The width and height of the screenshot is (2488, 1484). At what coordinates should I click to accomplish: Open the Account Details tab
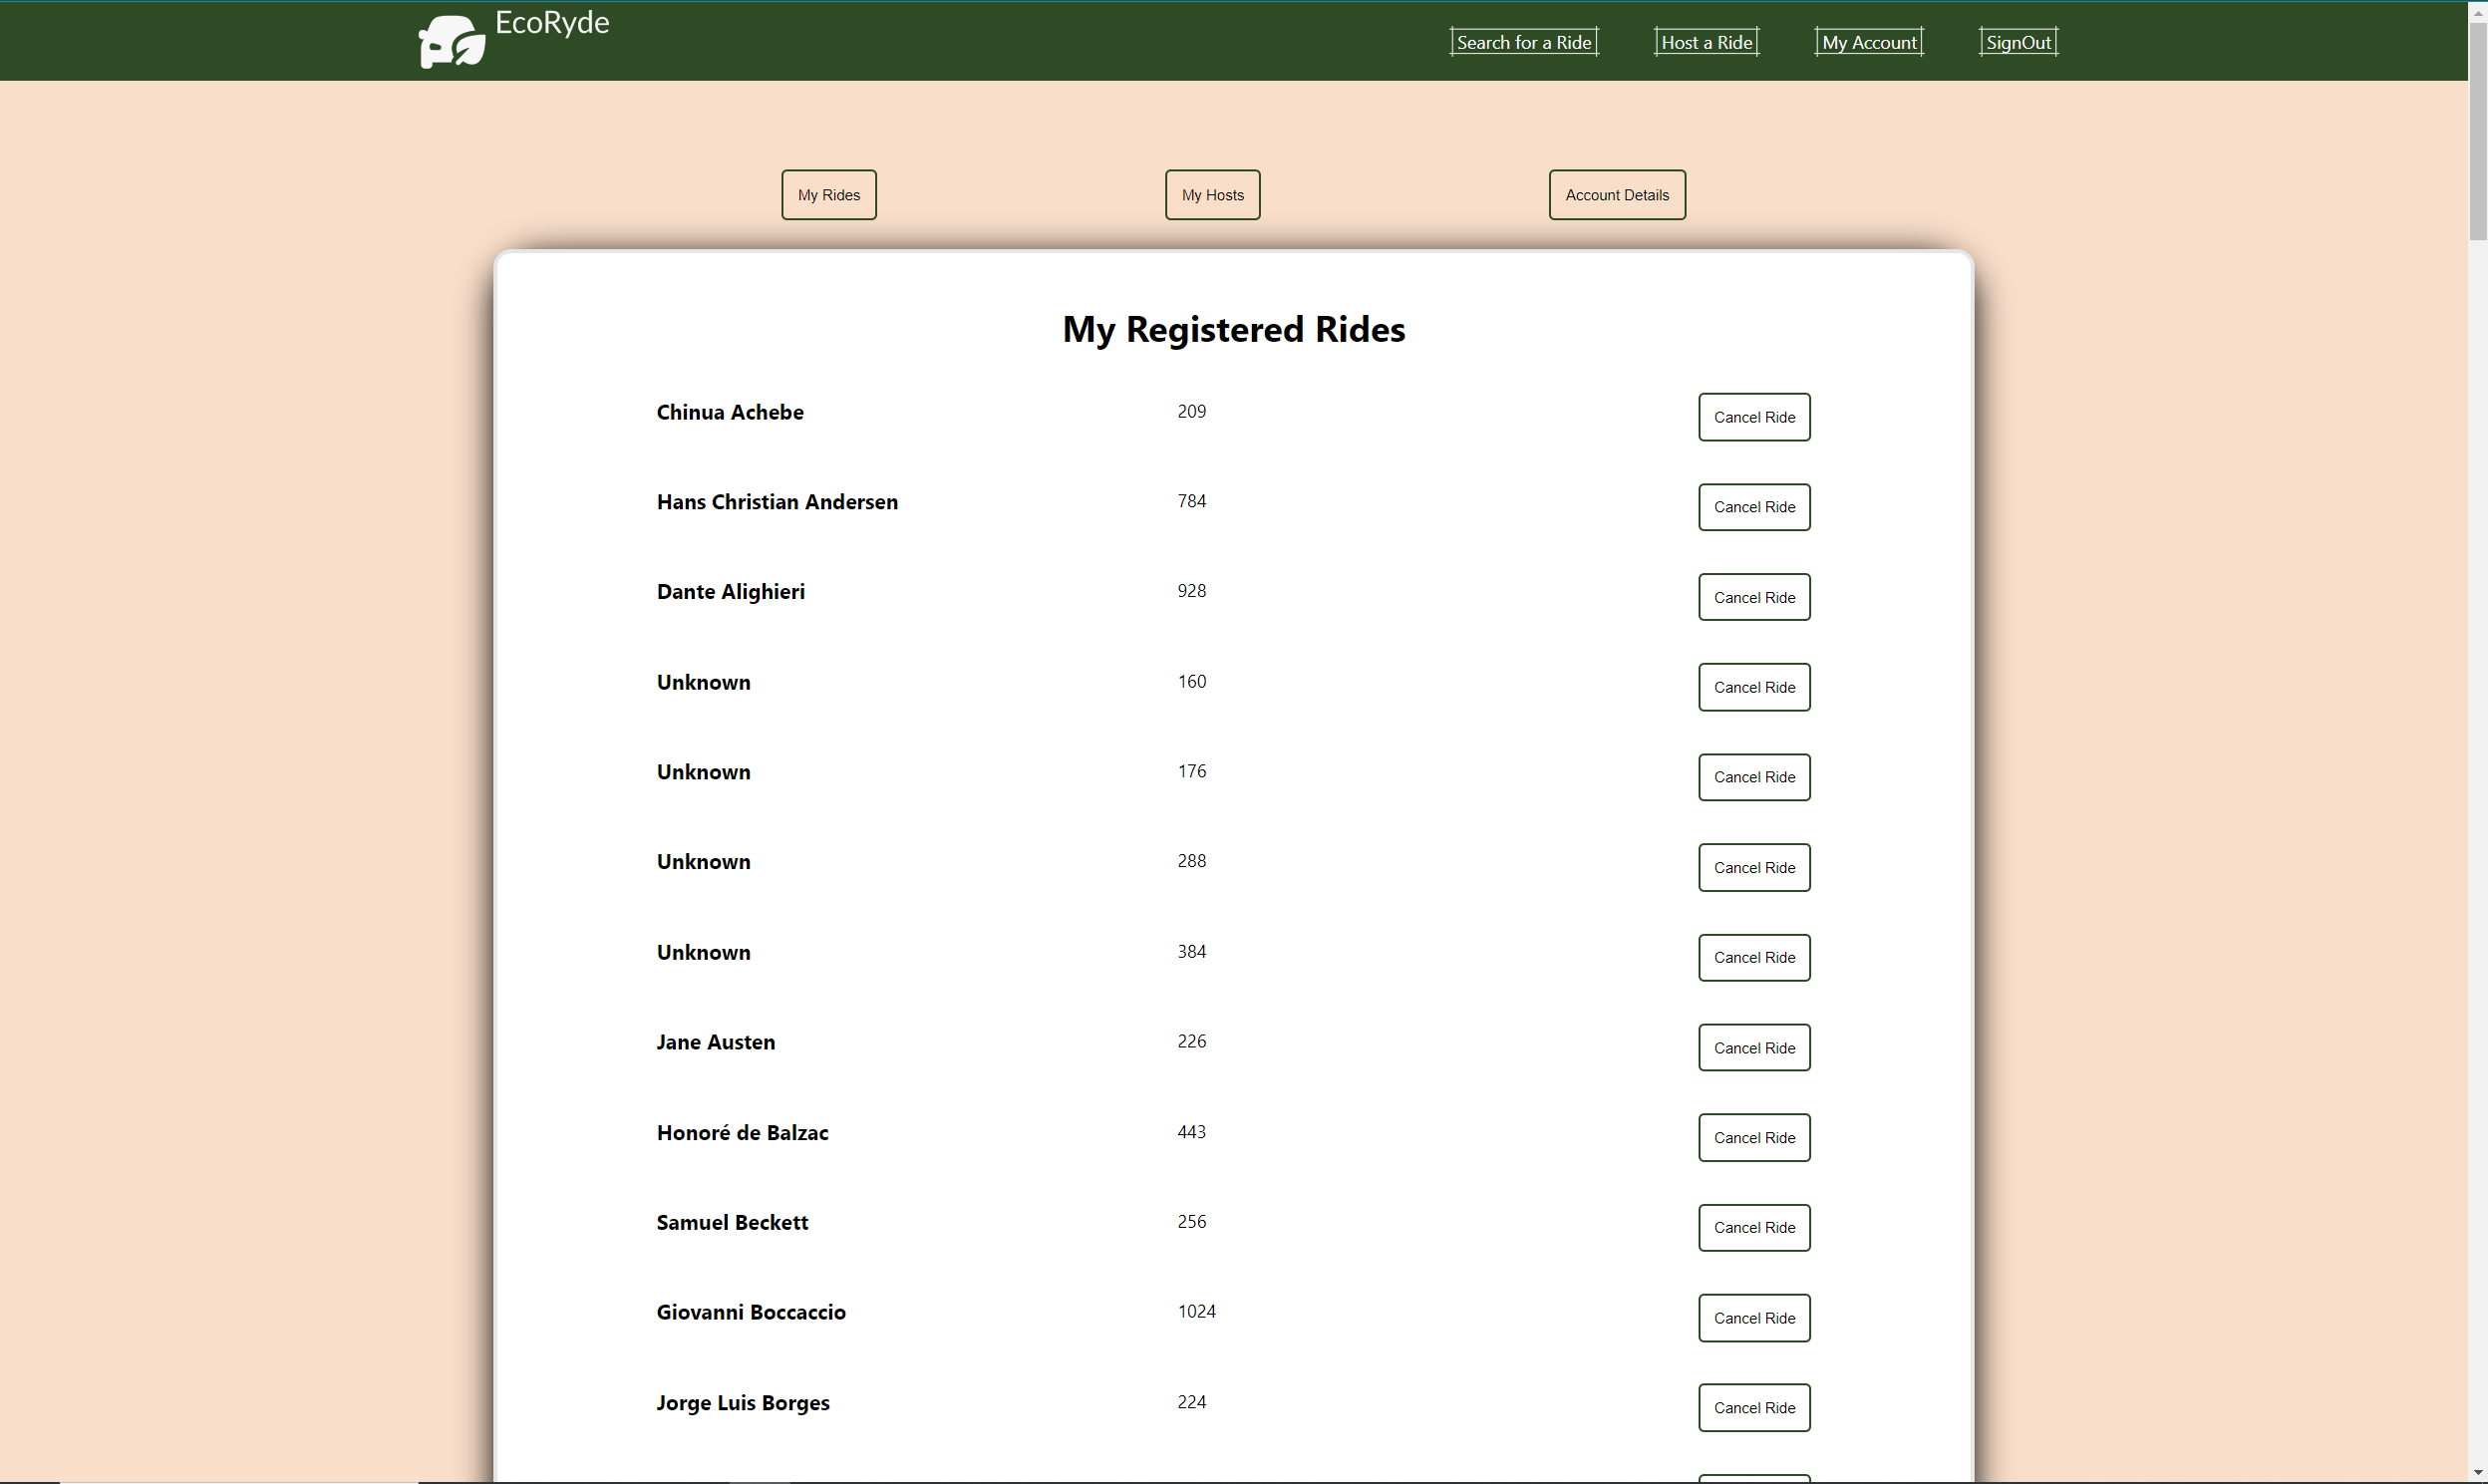[x=1616, y=195]
